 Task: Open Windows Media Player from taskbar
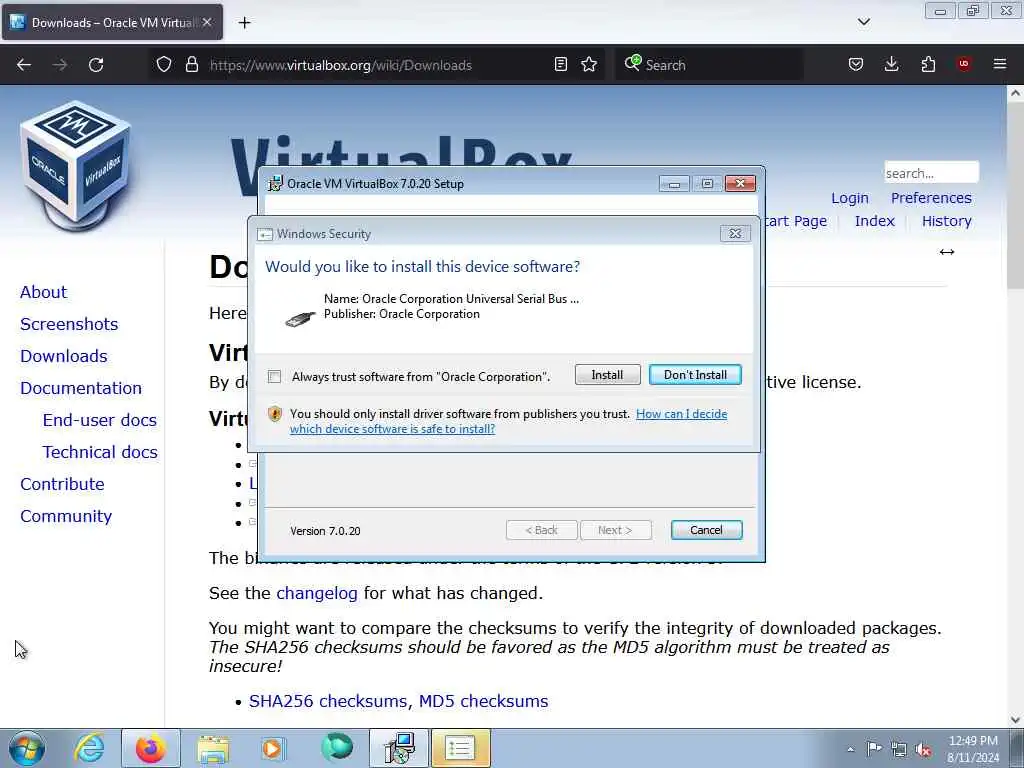coord(272,748)
